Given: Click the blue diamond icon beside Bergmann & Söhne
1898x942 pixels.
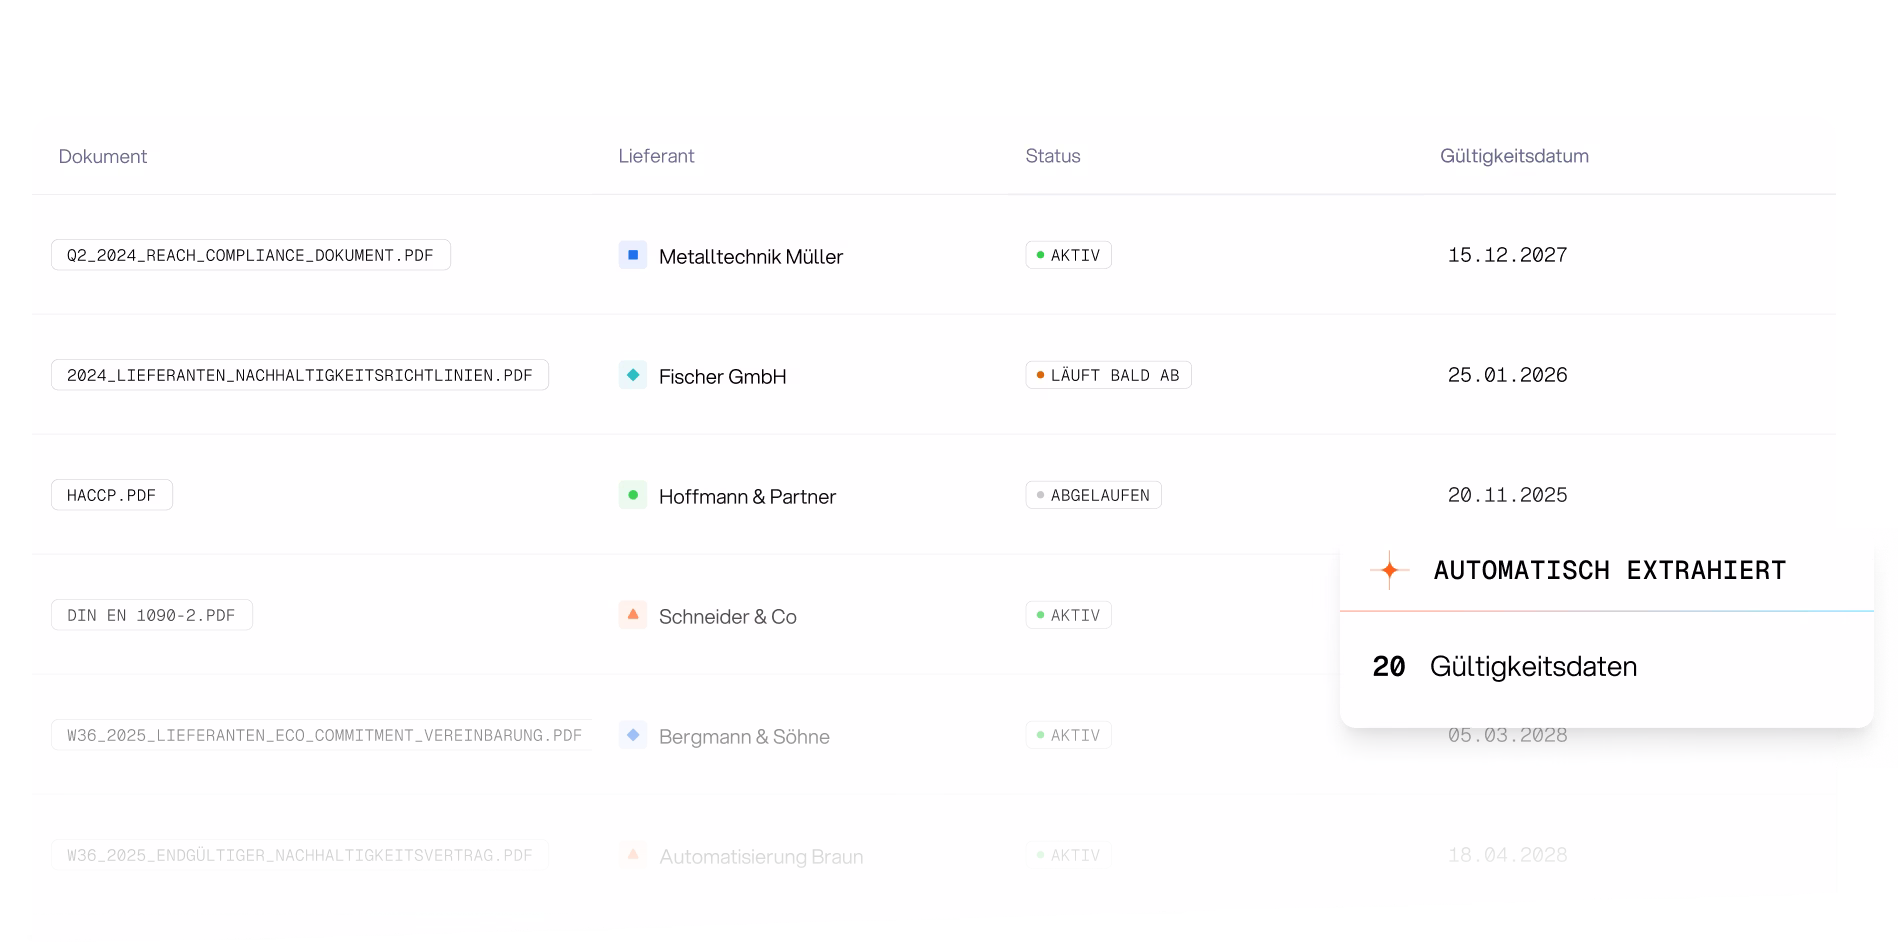Looking at the screenshot, I should [x=633, y=735].
